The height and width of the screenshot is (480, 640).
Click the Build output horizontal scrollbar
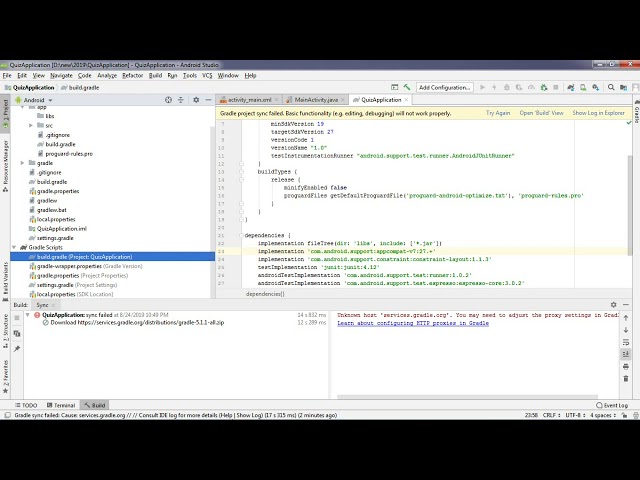coord(467,397)
